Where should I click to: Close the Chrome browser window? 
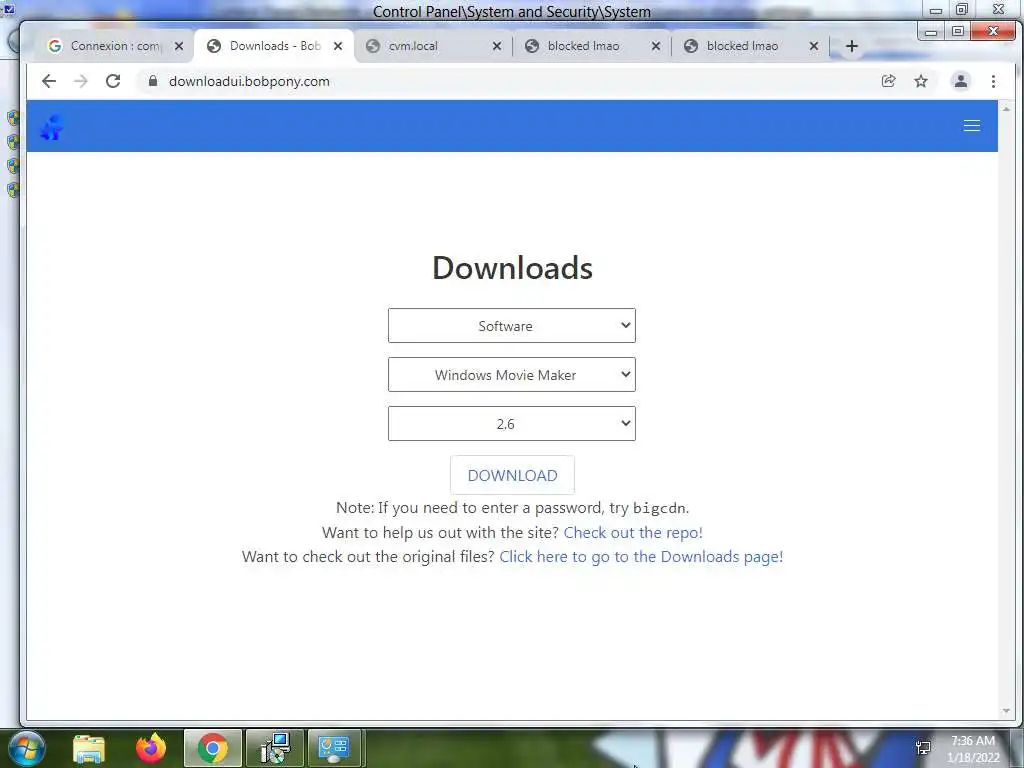[993, 31]
